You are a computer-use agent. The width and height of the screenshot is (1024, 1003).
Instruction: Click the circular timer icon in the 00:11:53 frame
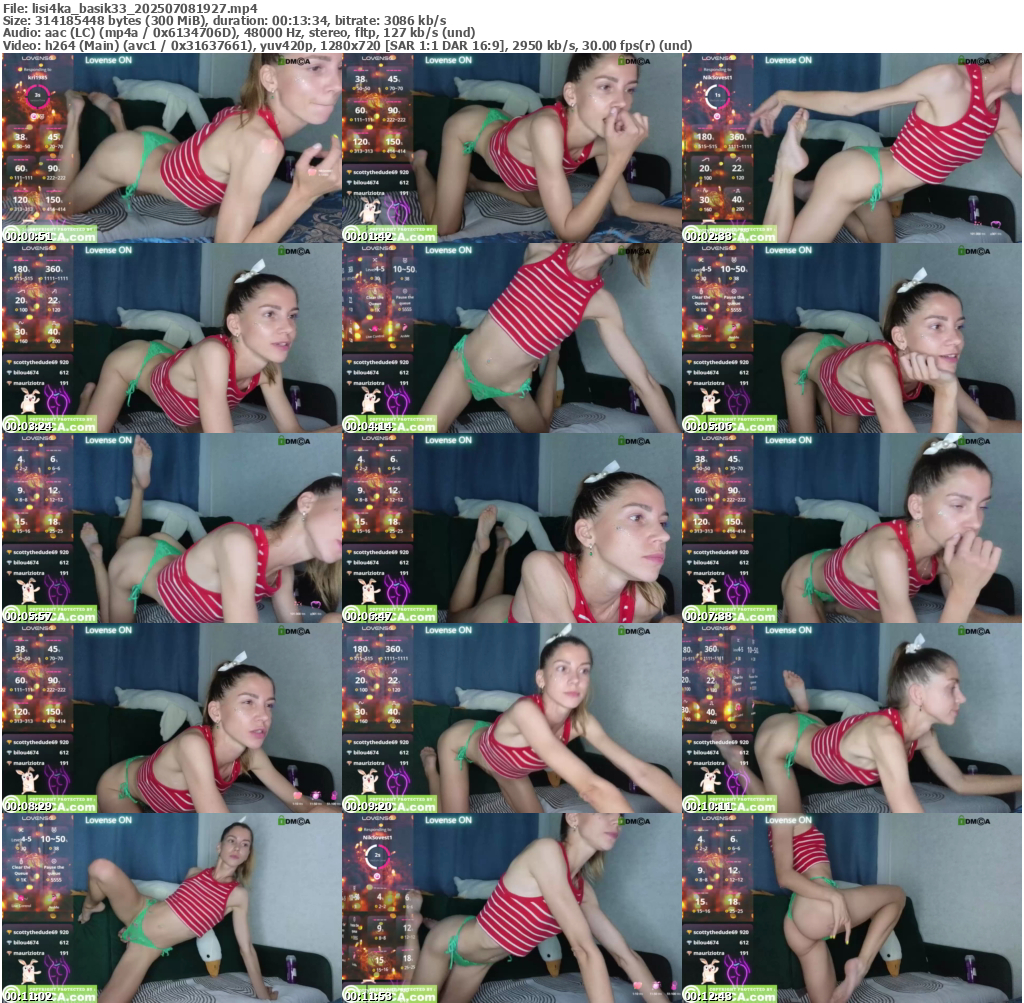(376, 856)
